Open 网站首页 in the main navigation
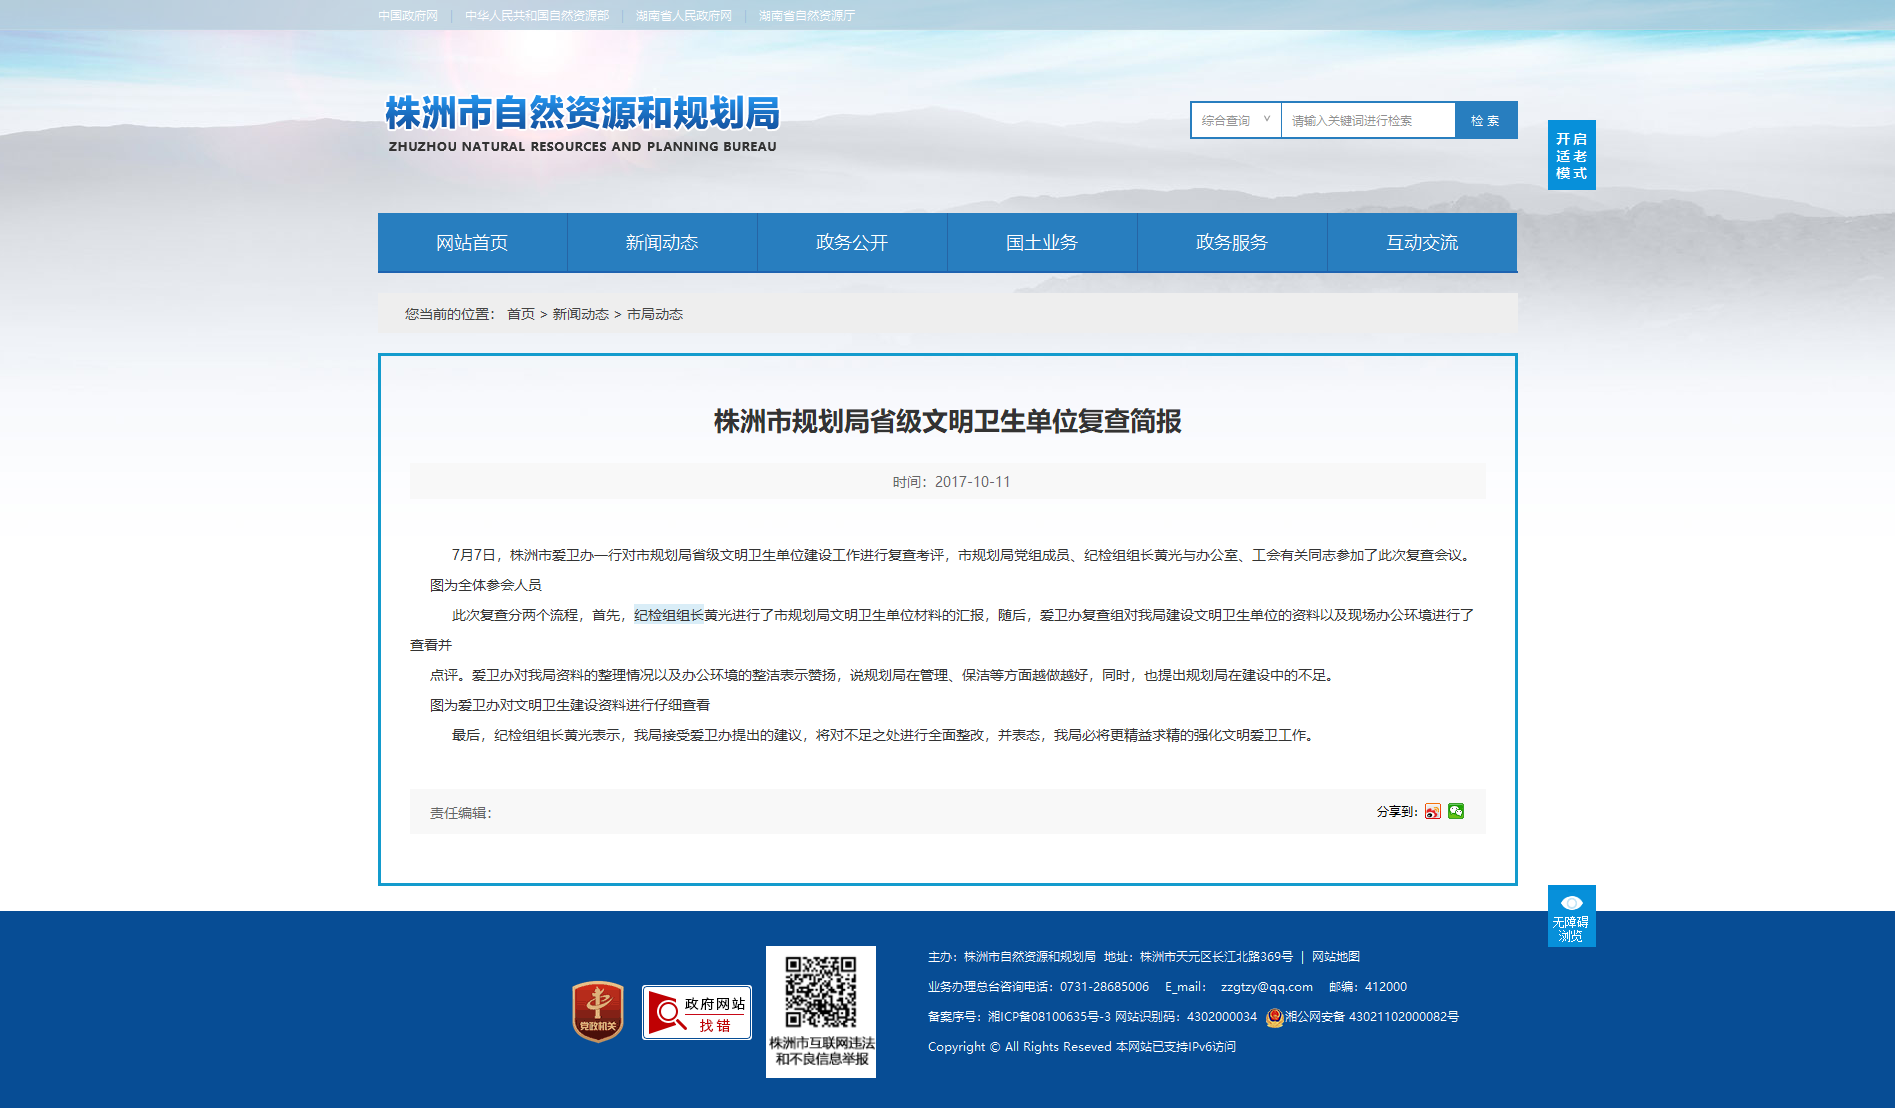This screenshot has width=1895, height=1108. (x=472, y=242)
